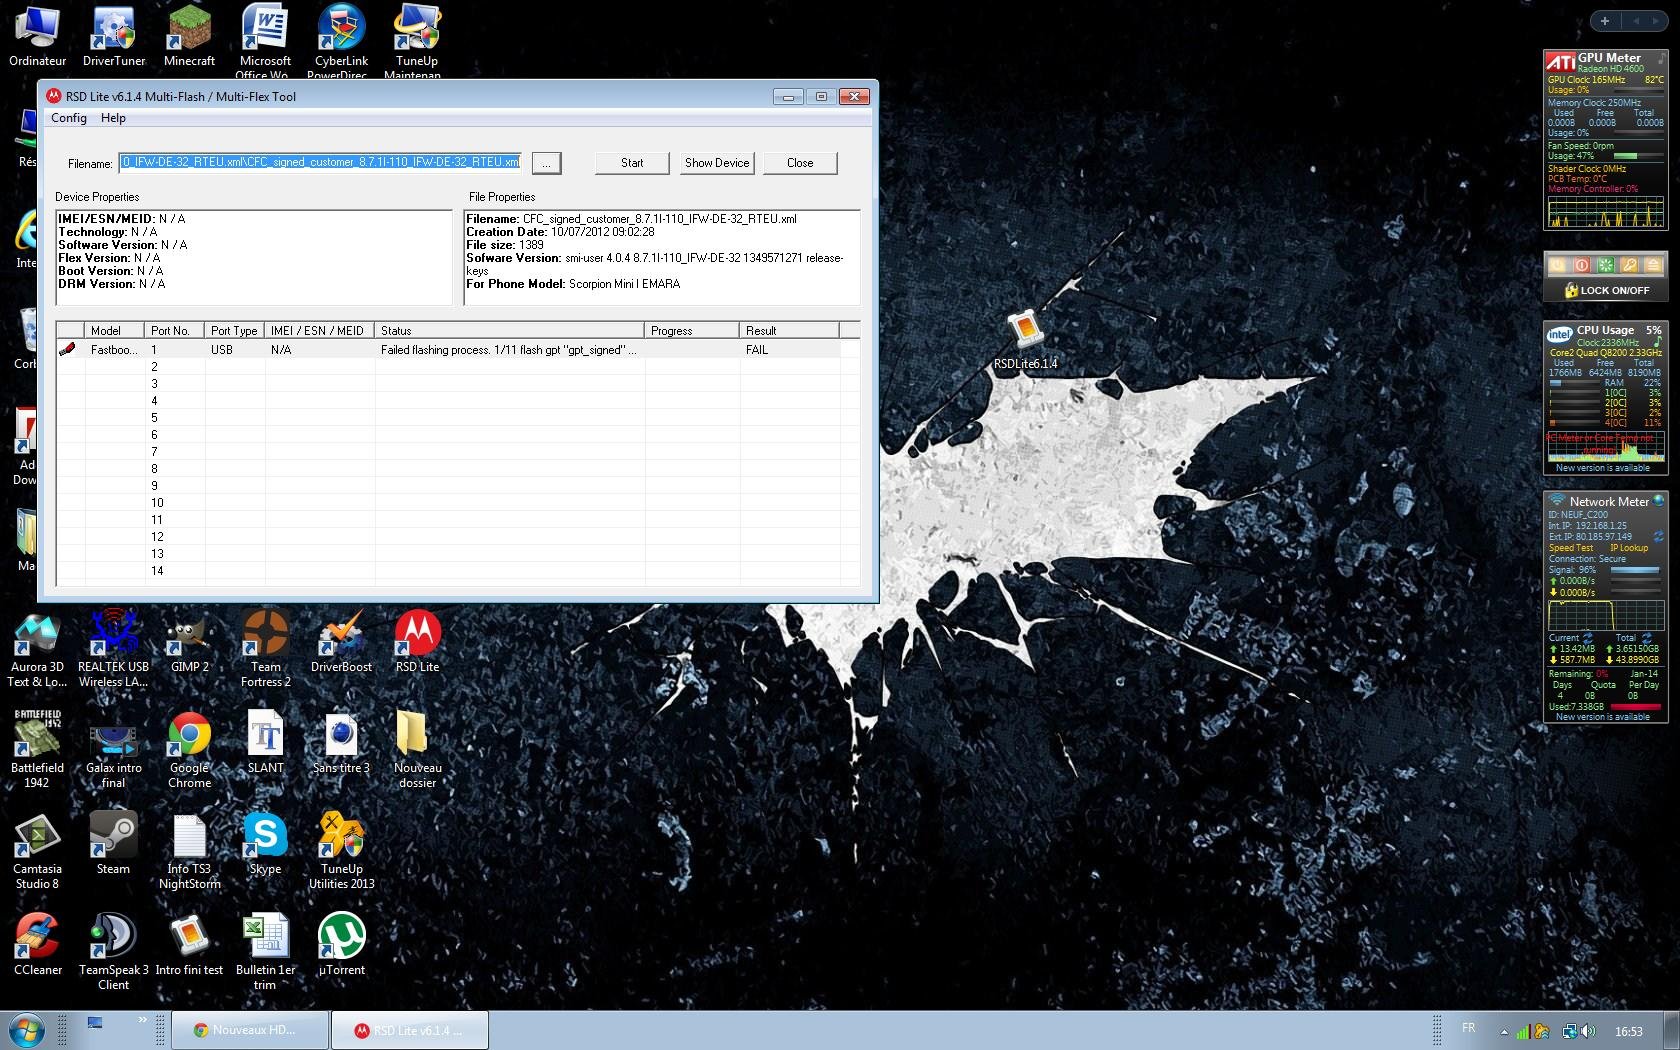Open the Google Chrome desktop shortcut
The width and height of the screenshot is (1680, 1050).
189,752
